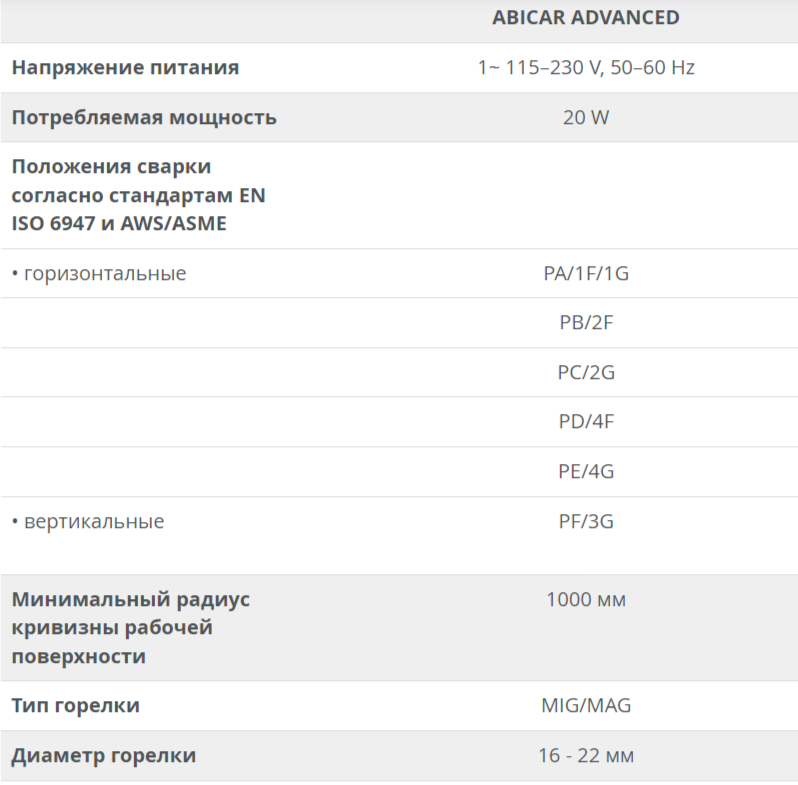This screenshot has width=798, height=785.
Task: Click the PB/2F position value
Action: [586, 322]
